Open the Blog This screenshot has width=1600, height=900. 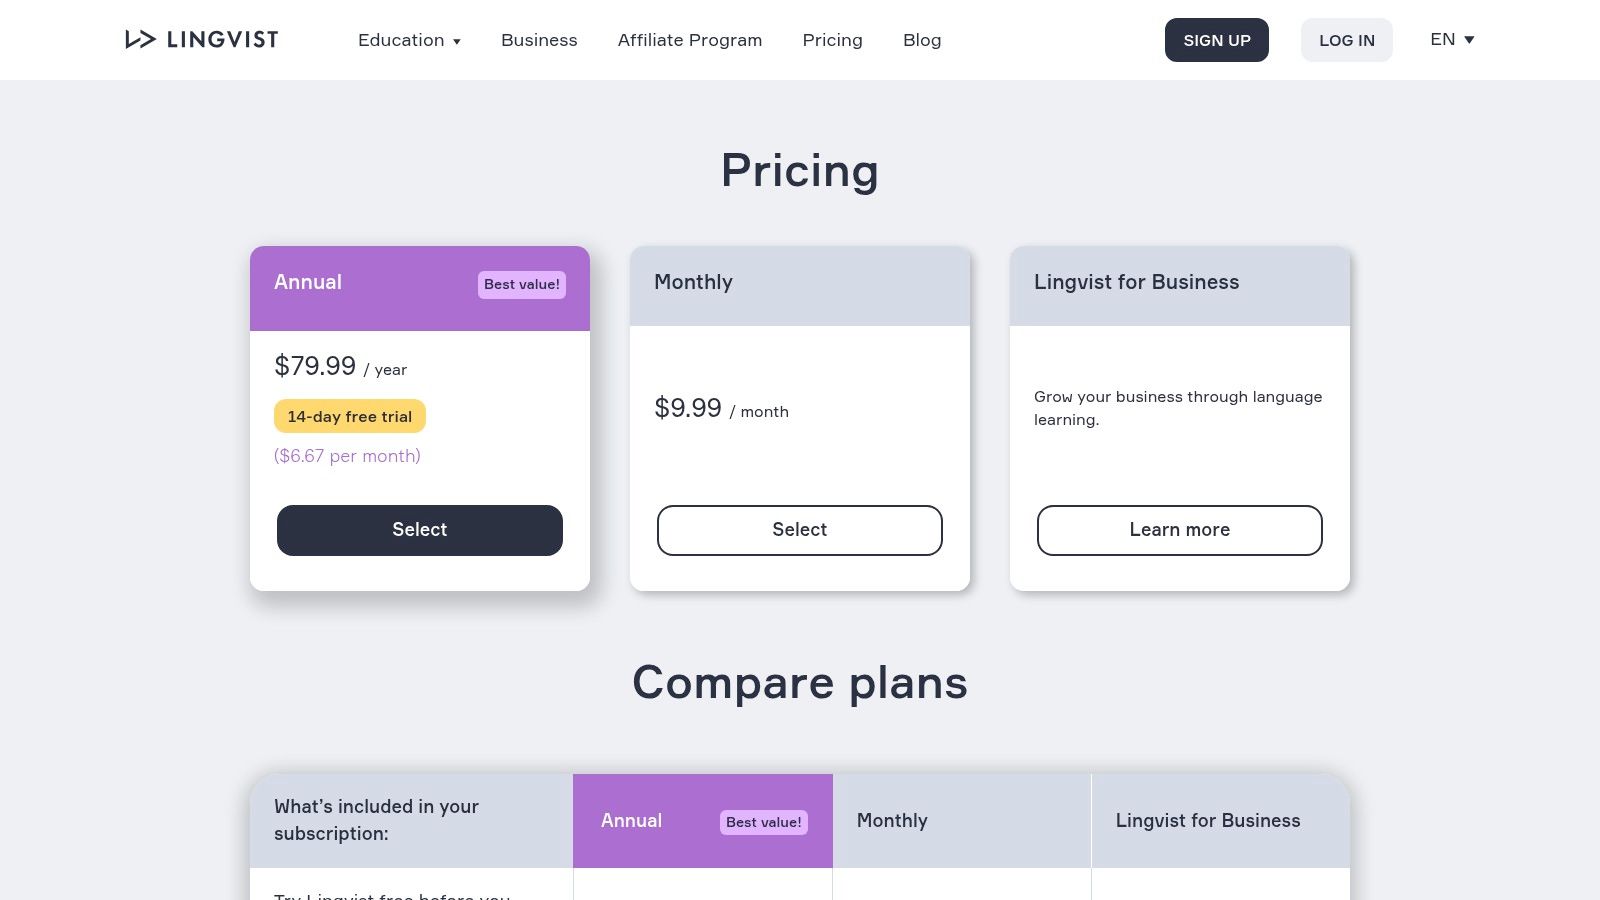coord(921,40)
